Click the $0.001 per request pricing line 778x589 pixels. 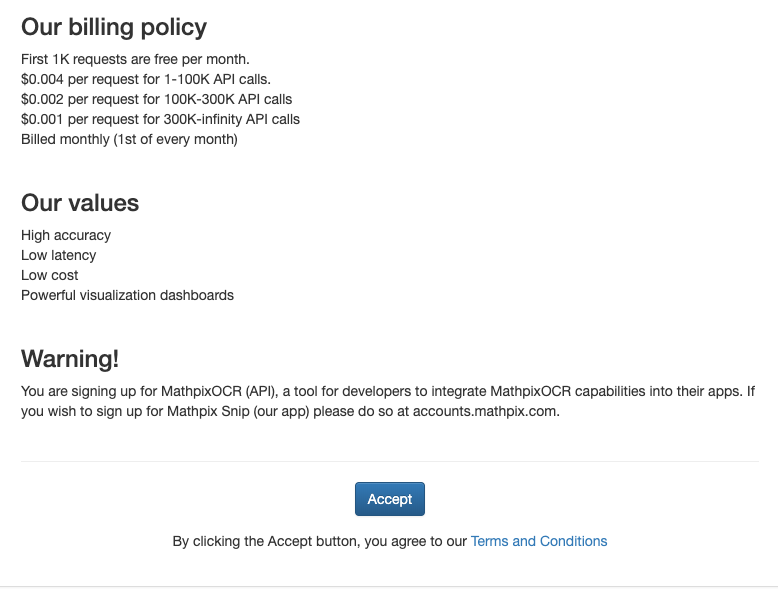[x=160, y=119]
